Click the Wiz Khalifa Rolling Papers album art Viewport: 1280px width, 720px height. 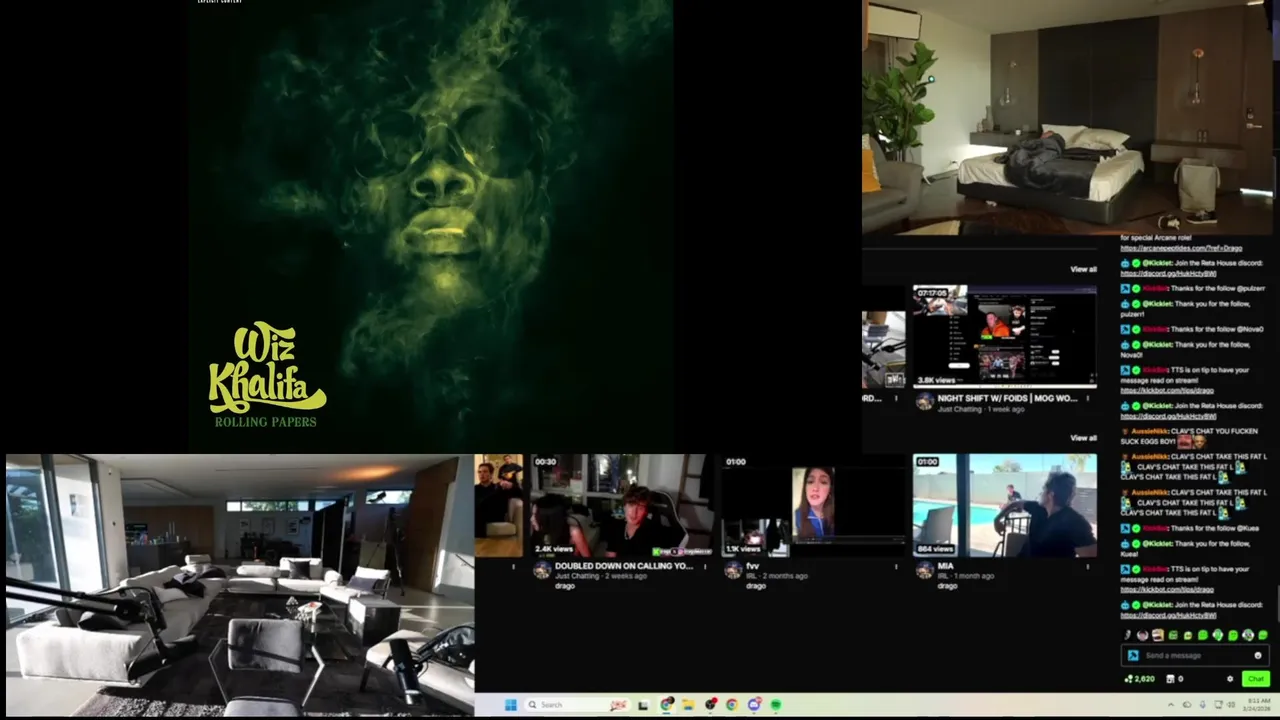pyautogui.click(x=431, y=225)
